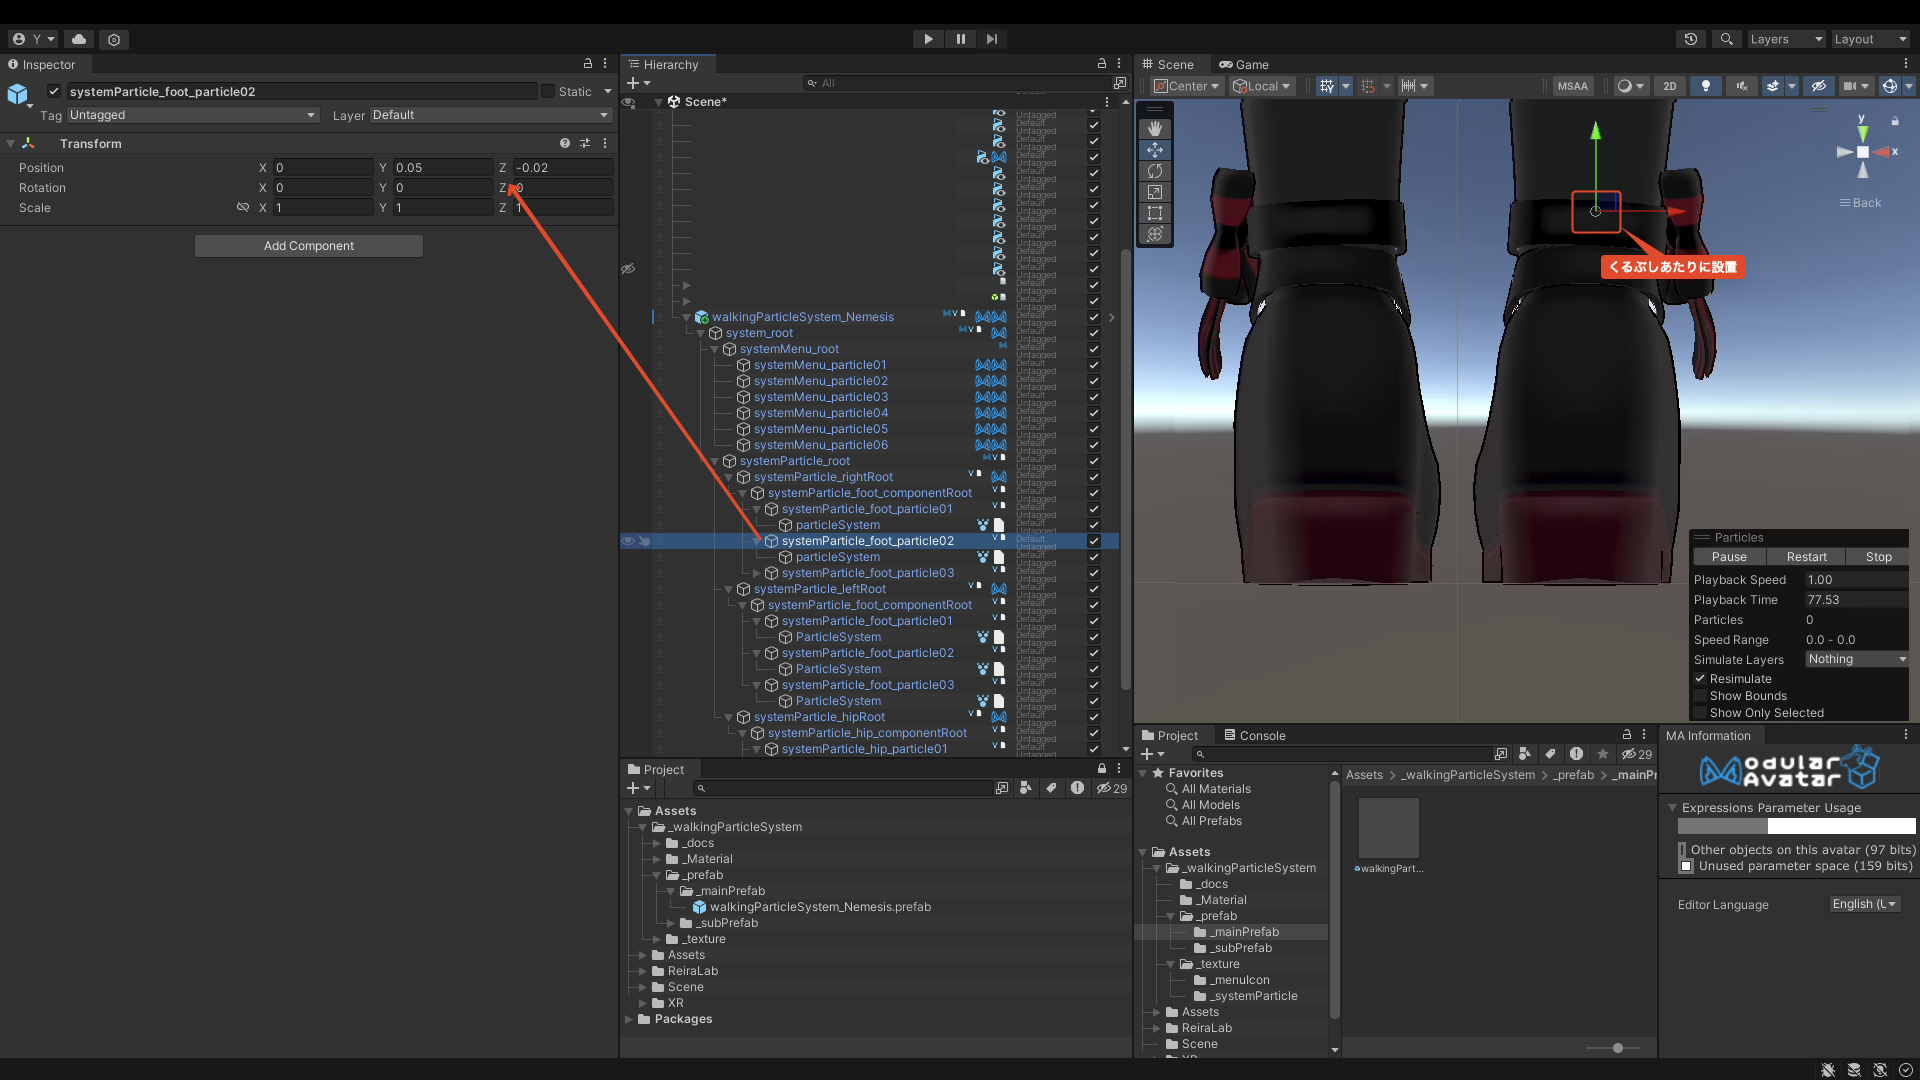The image size is (1920, 1080).
Task: Toggle the Static checkbox in Inspector
Action: pos(548,91)
